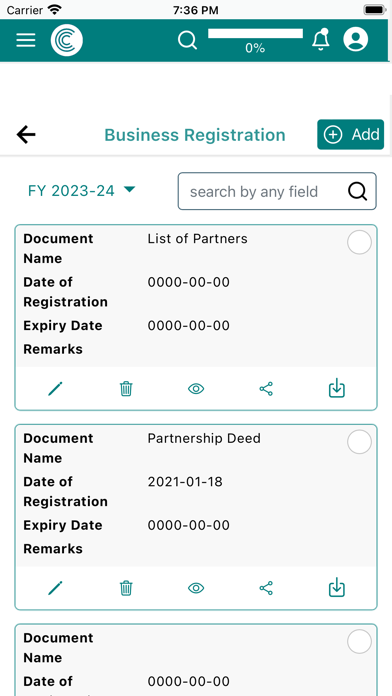Open search from the header bar
The image size is (392, 696).
[187, 40]
